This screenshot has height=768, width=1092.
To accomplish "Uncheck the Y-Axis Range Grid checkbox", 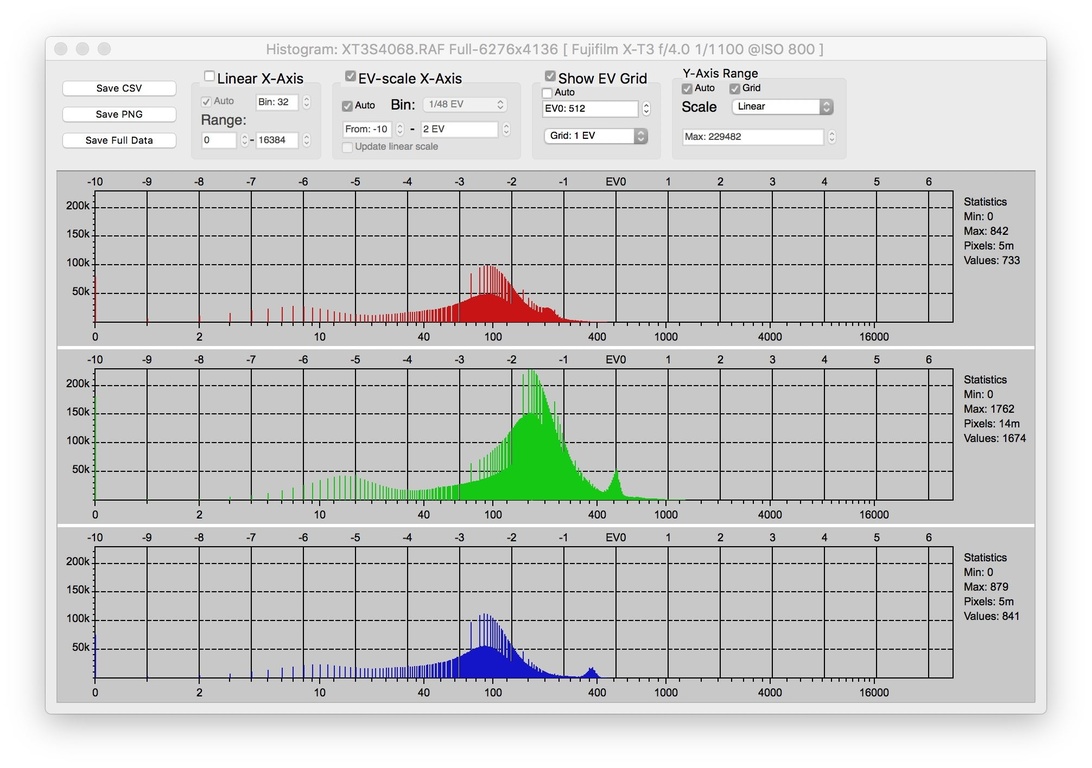I will pyautogui.click(x=735, y=88).
